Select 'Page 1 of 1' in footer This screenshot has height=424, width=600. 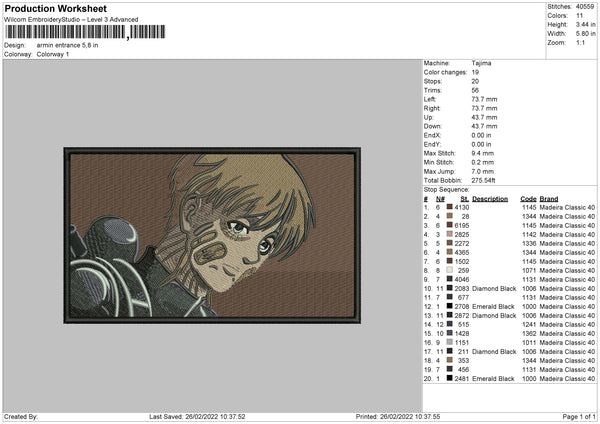coord(579,417)
